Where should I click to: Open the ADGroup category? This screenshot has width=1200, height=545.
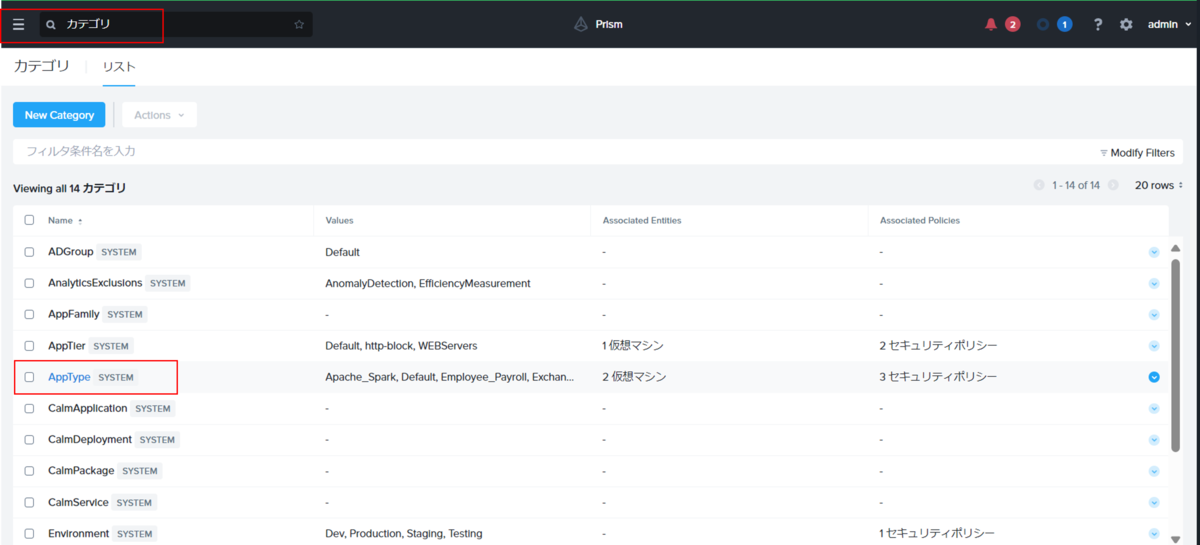[71, 252]
